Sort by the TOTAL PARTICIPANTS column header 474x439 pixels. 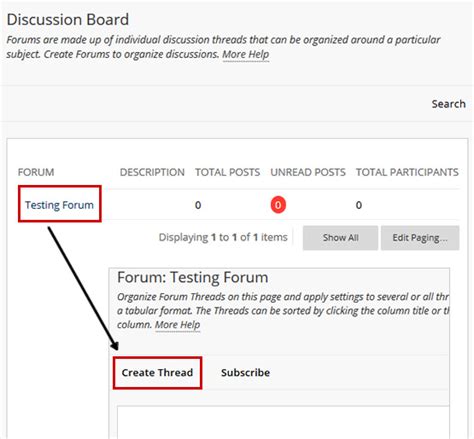pyautogui.click(x=407, y=172)
